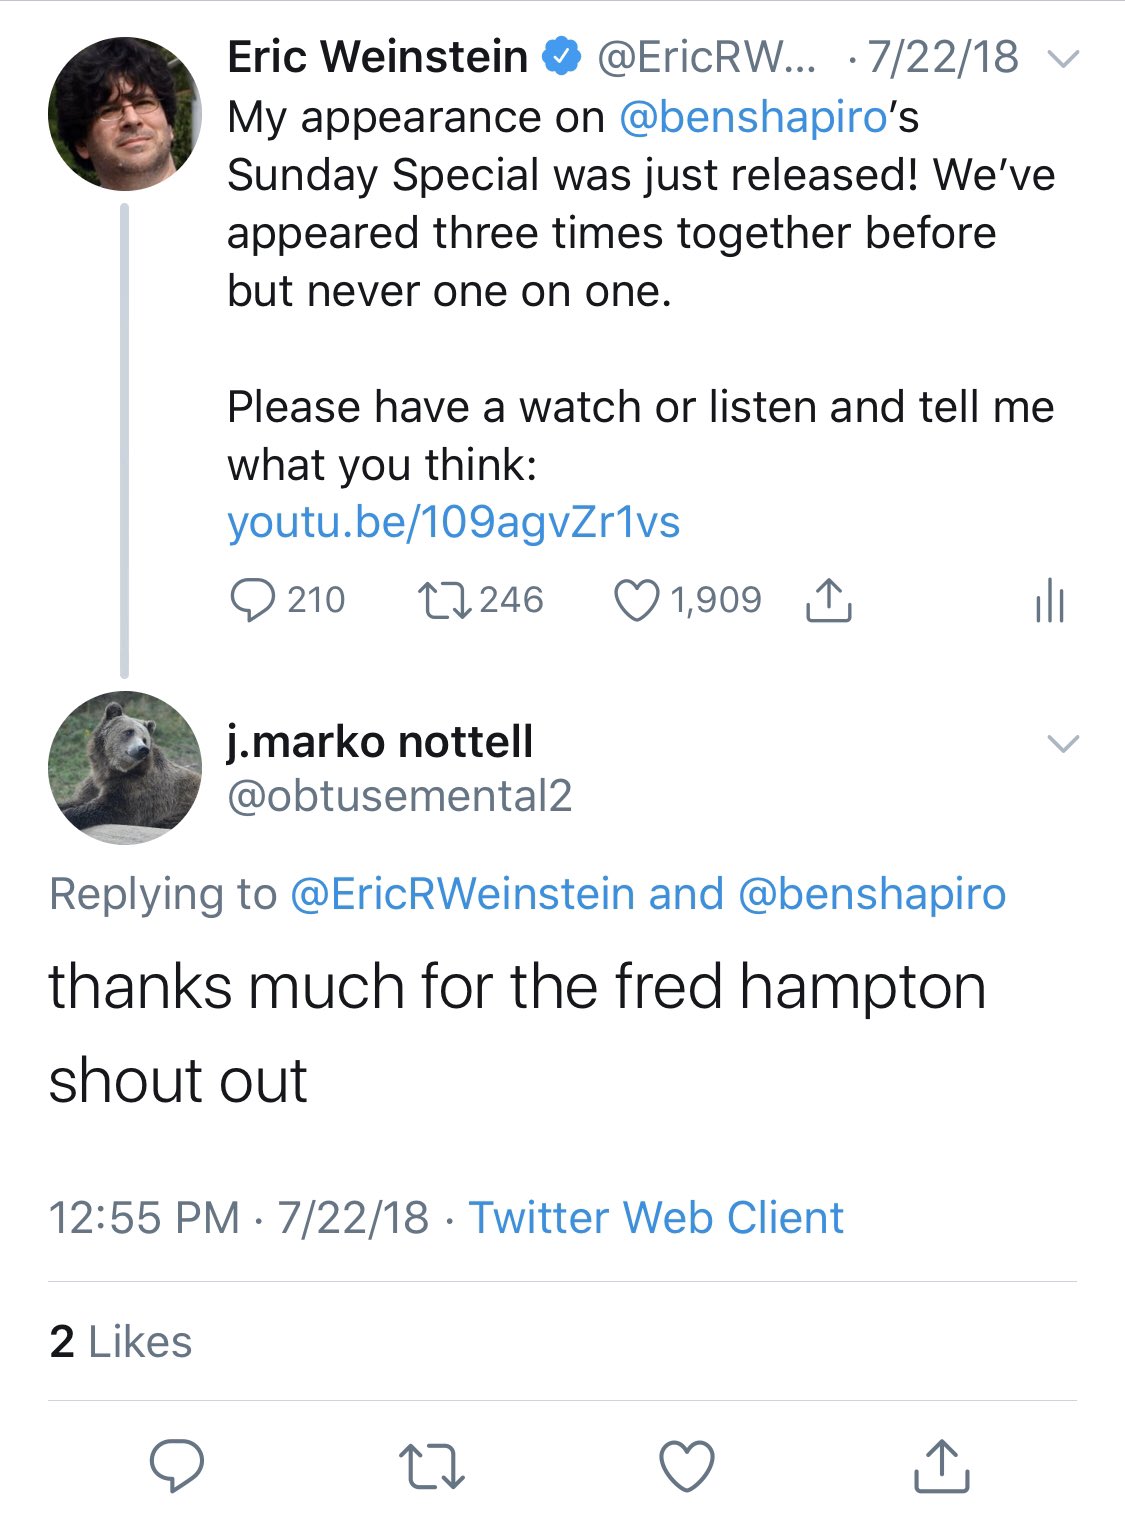
Task: Open j.marko nottell's bear avatar
Action: [124, 768]
